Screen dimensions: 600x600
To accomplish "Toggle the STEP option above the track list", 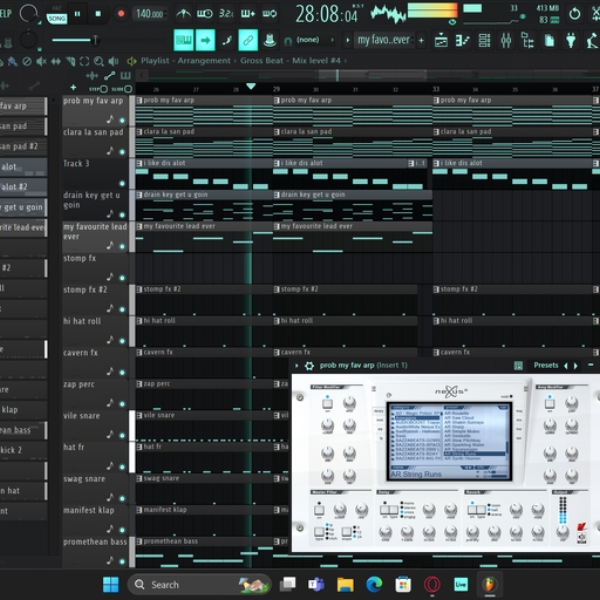I will (x=99, y=89).
